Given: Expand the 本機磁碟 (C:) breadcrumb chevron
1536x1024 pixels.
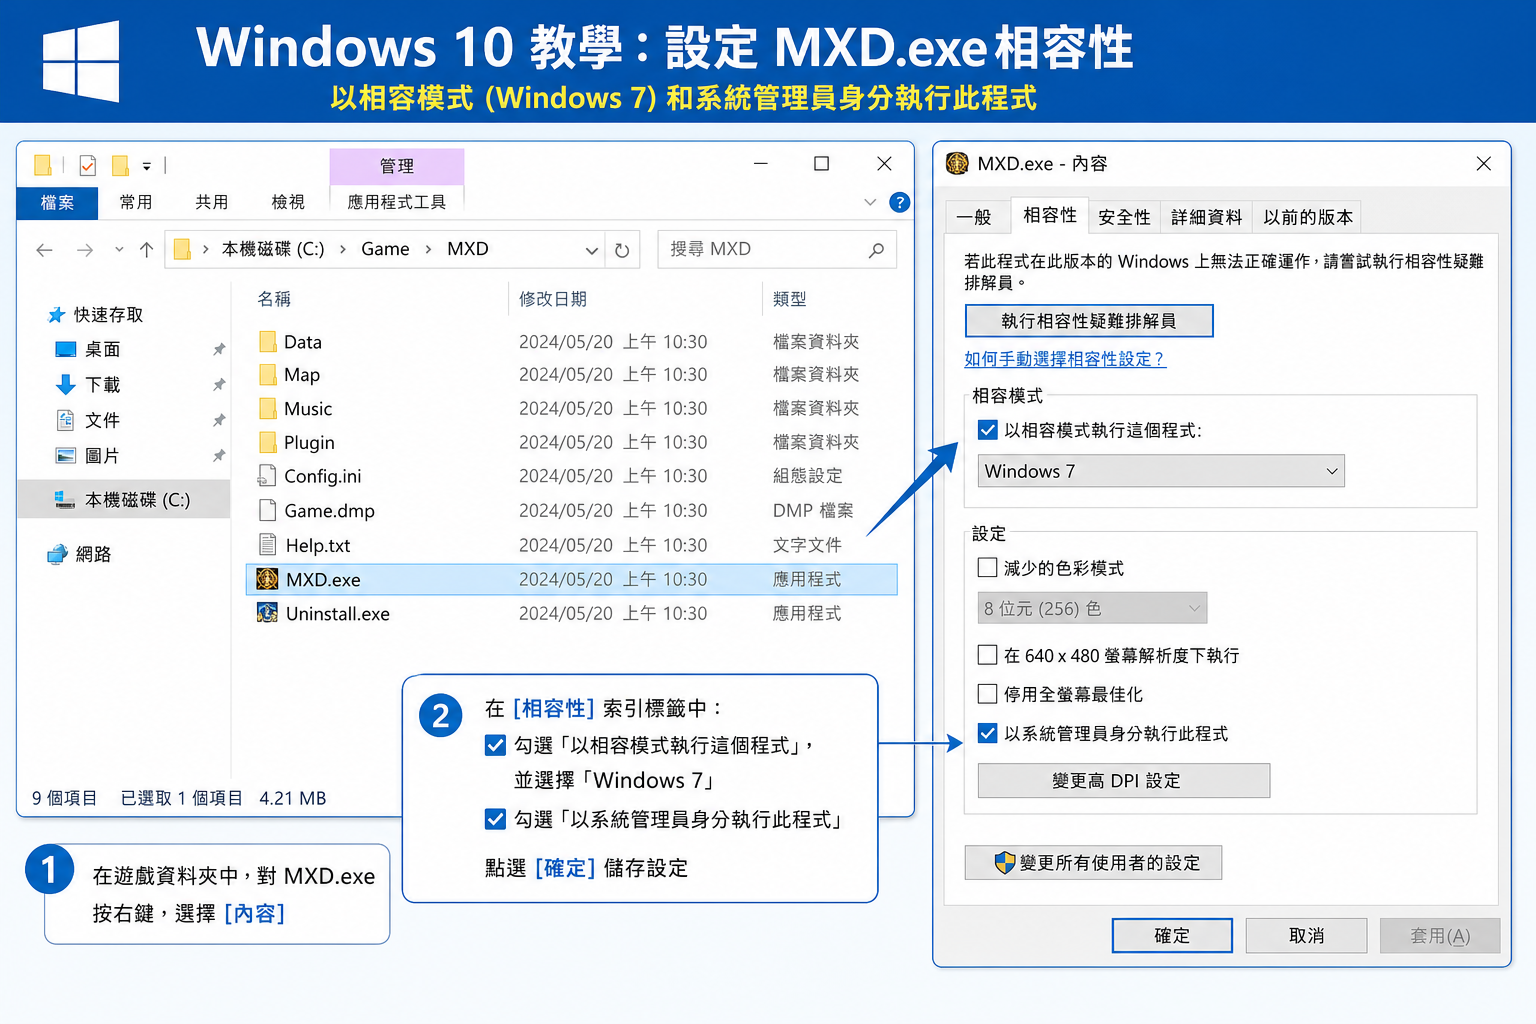Looking at the screenshot, I should coord(342,249).
